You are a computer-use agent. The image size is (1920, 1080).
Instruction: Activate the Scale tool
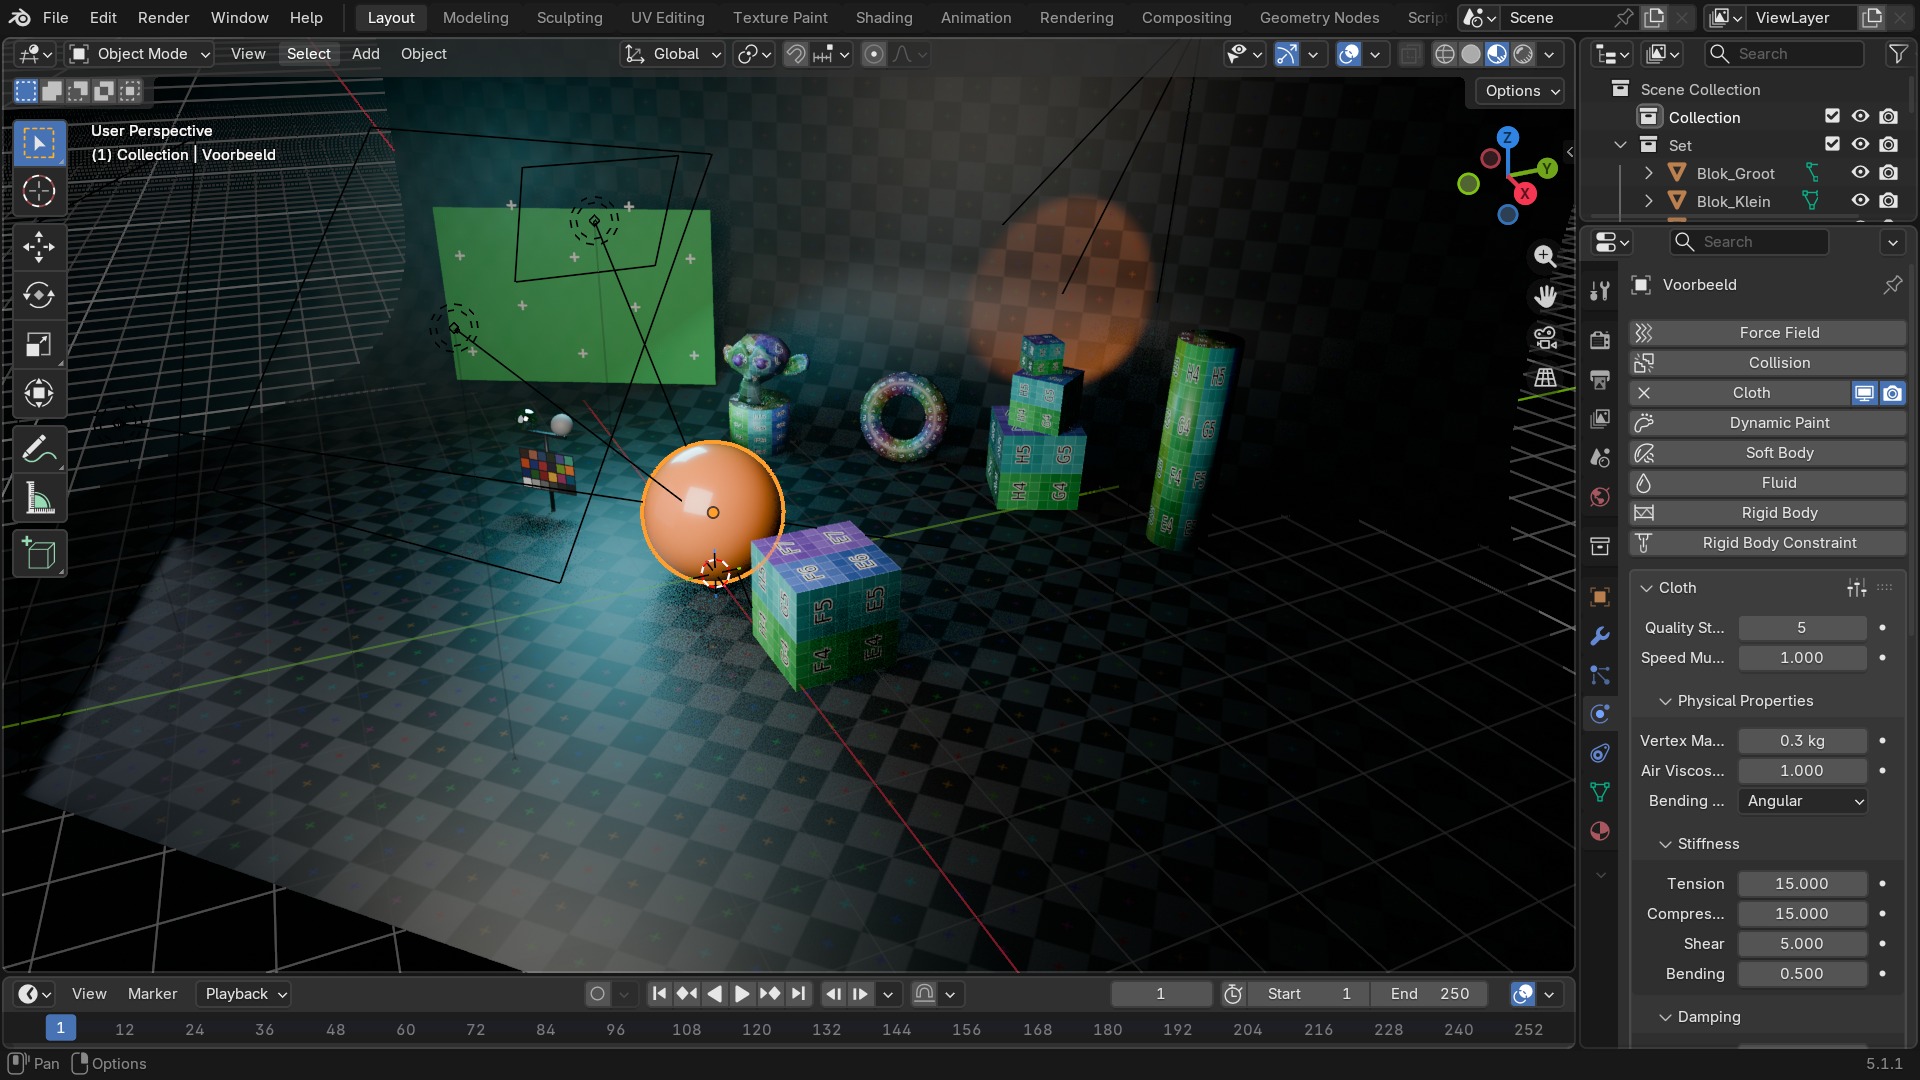pyautogui.click(x=39, y=345)
